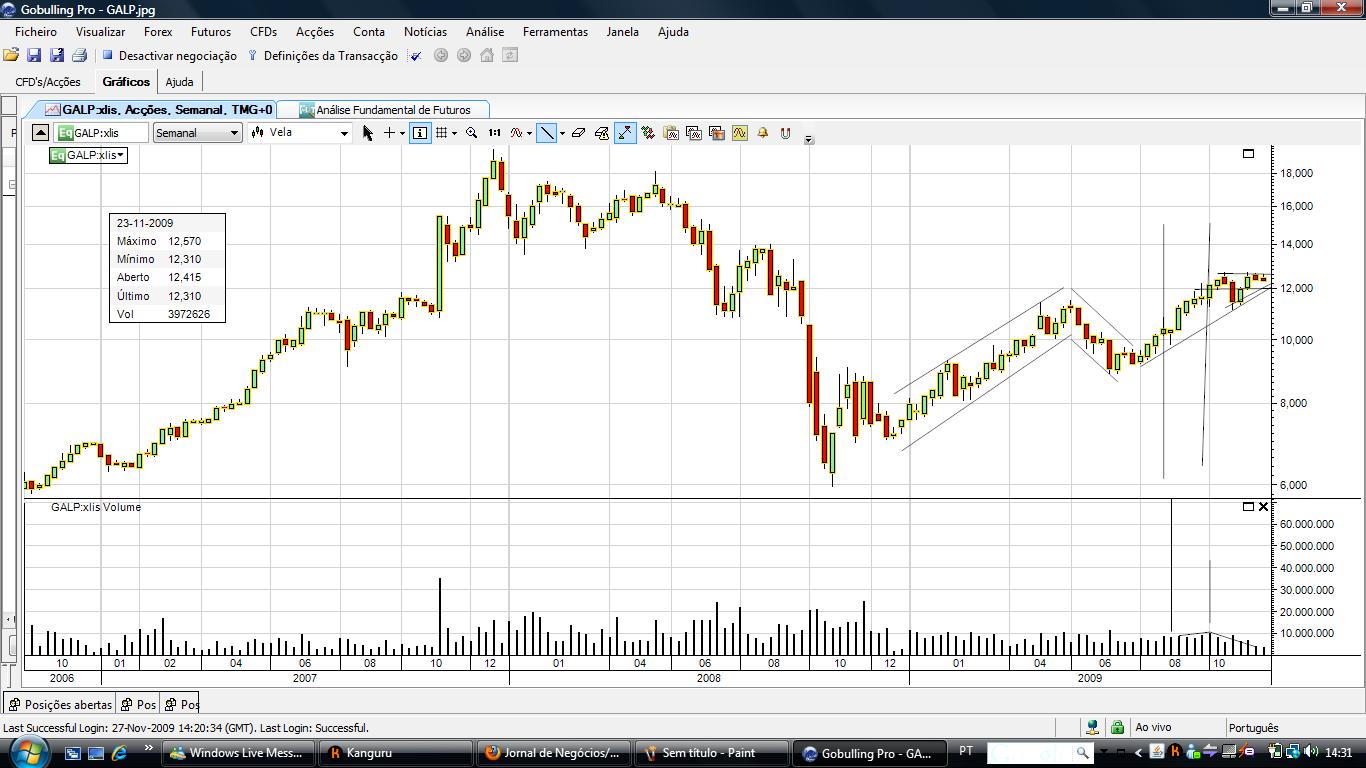
Task: Close the GALP:xlis Volume pane
Action: click(1263, 507)
